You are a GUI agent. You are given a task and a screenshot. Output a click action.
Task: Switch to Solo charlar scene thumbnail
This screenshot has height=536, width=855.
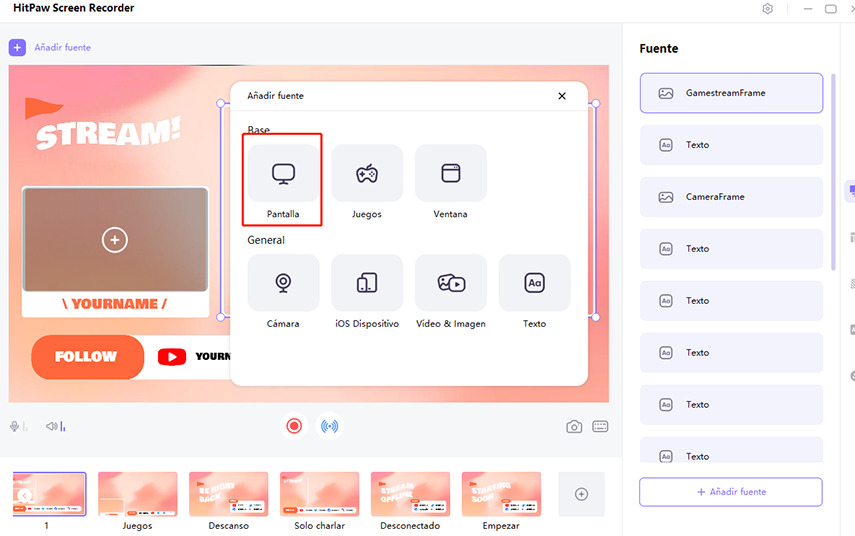pyautogui.click(x=320, y=494)
